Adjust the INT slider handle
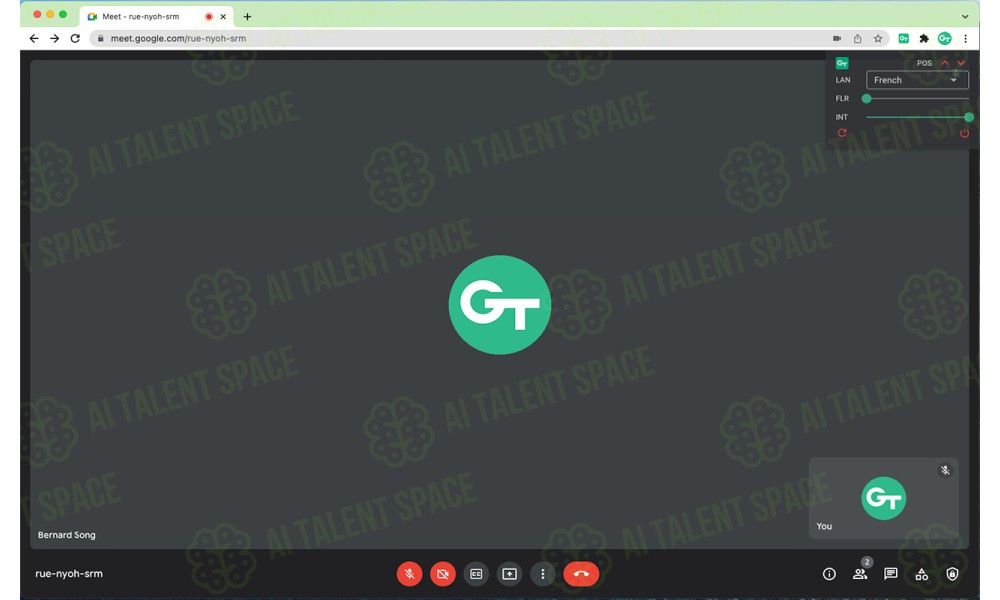This screenshot has height=600, width=1000. 969,117
